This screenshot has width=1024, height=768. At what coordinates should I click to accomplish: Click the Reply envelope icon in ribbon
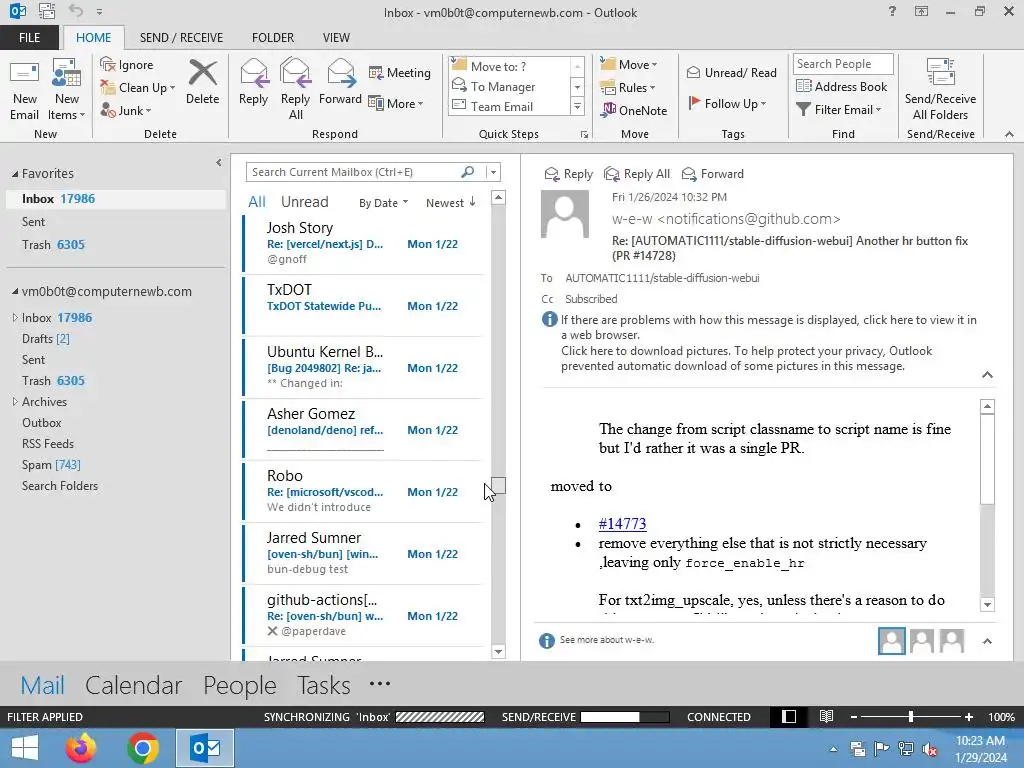pyautogui.click(x=254, y=73)
